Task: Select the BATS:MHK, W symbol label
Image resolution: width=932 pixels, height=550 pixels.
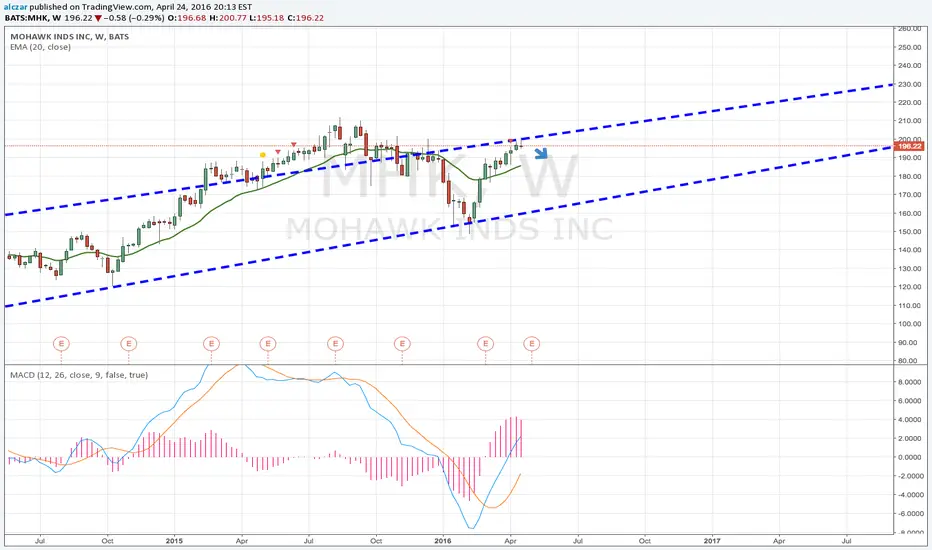Action: [33, 18]
